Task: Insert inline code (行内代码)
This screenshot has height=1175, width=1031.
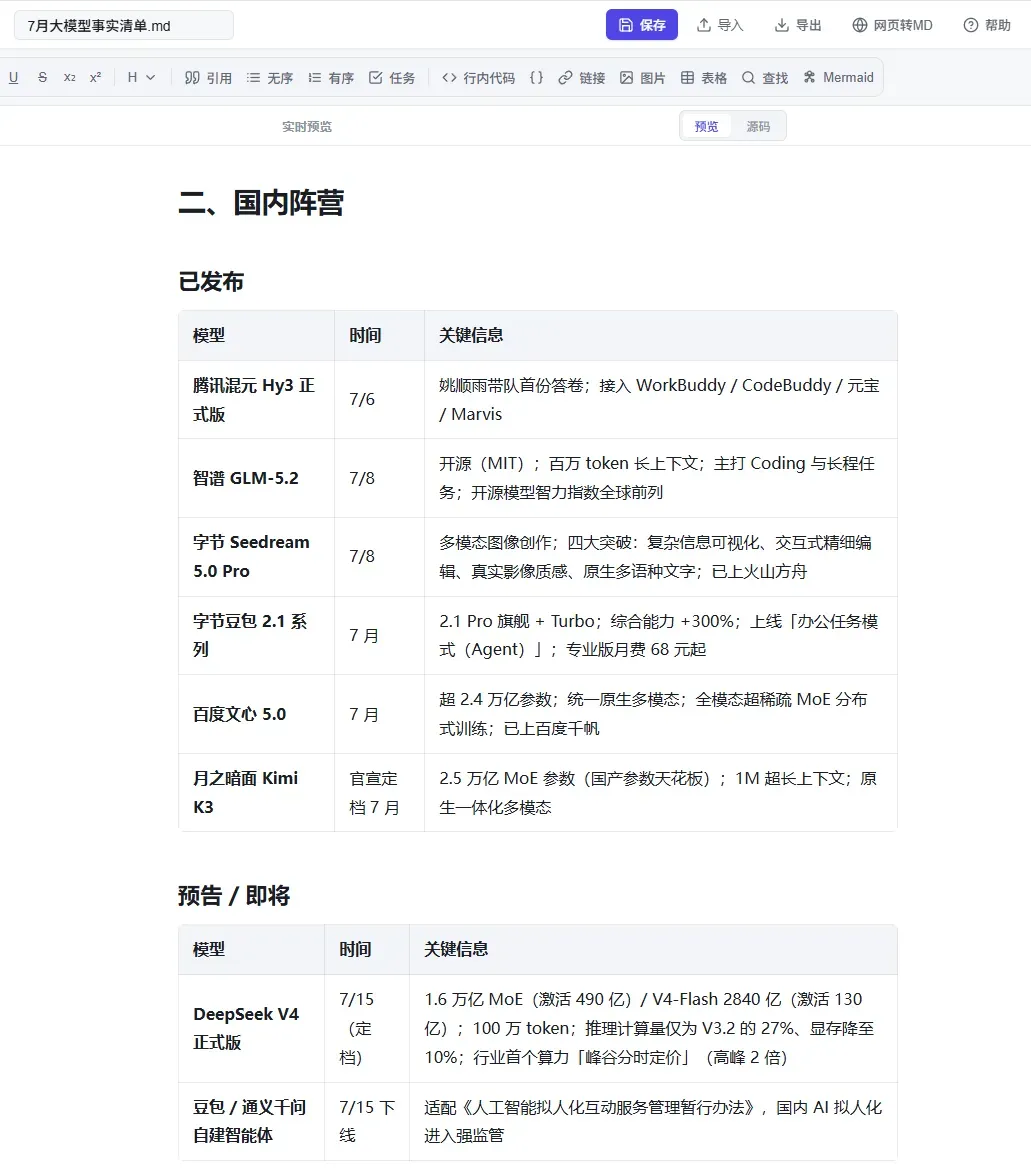Action: click(478, 77)
